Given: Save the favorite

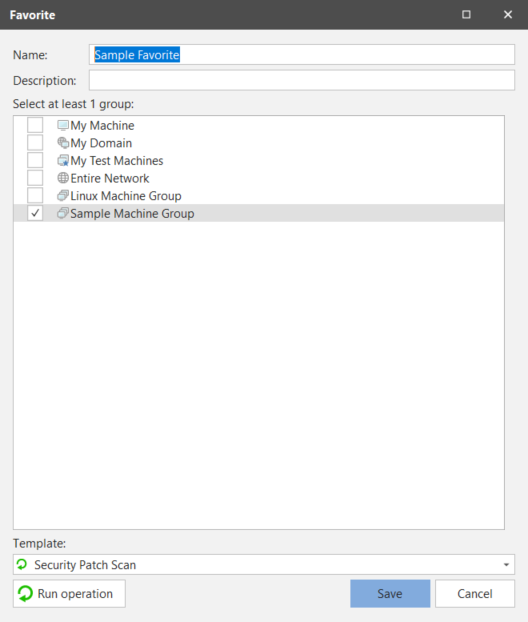Looking at the screenshot, I should [x=390, y=593].
